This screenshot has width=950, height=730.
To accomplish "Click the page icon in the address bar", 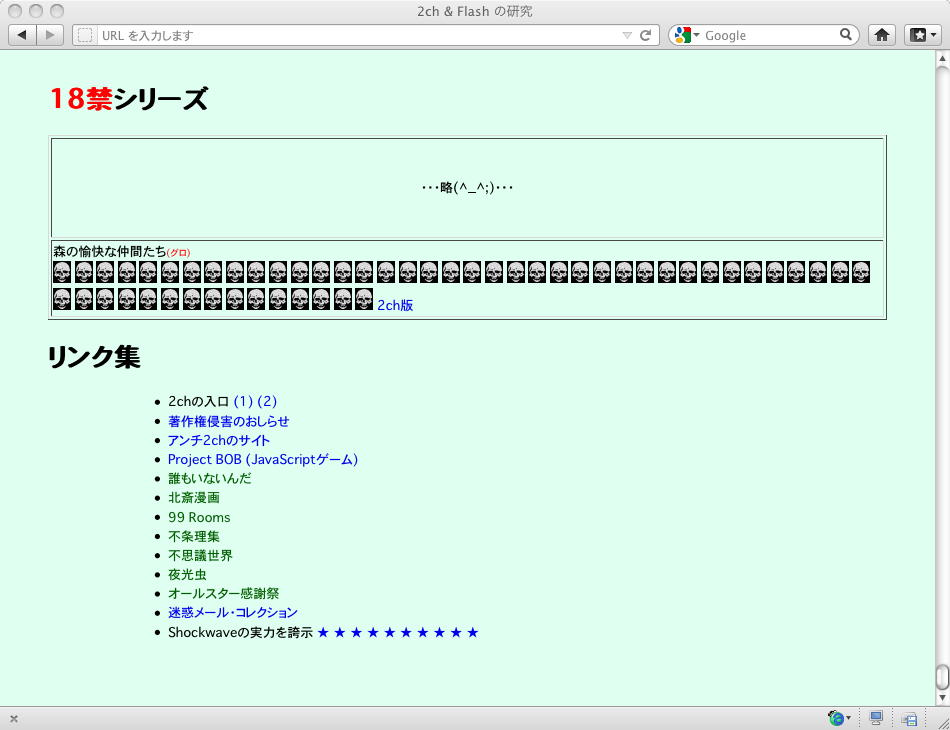I will click(85, 35).
